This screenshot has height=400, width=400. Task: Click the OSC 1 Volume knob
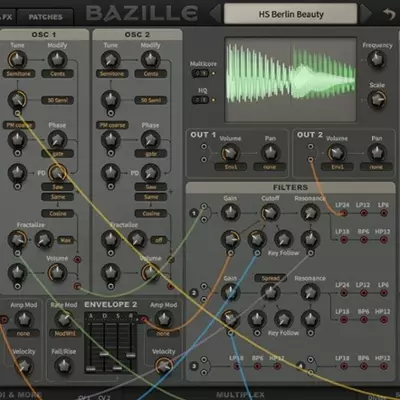(57, 273)
